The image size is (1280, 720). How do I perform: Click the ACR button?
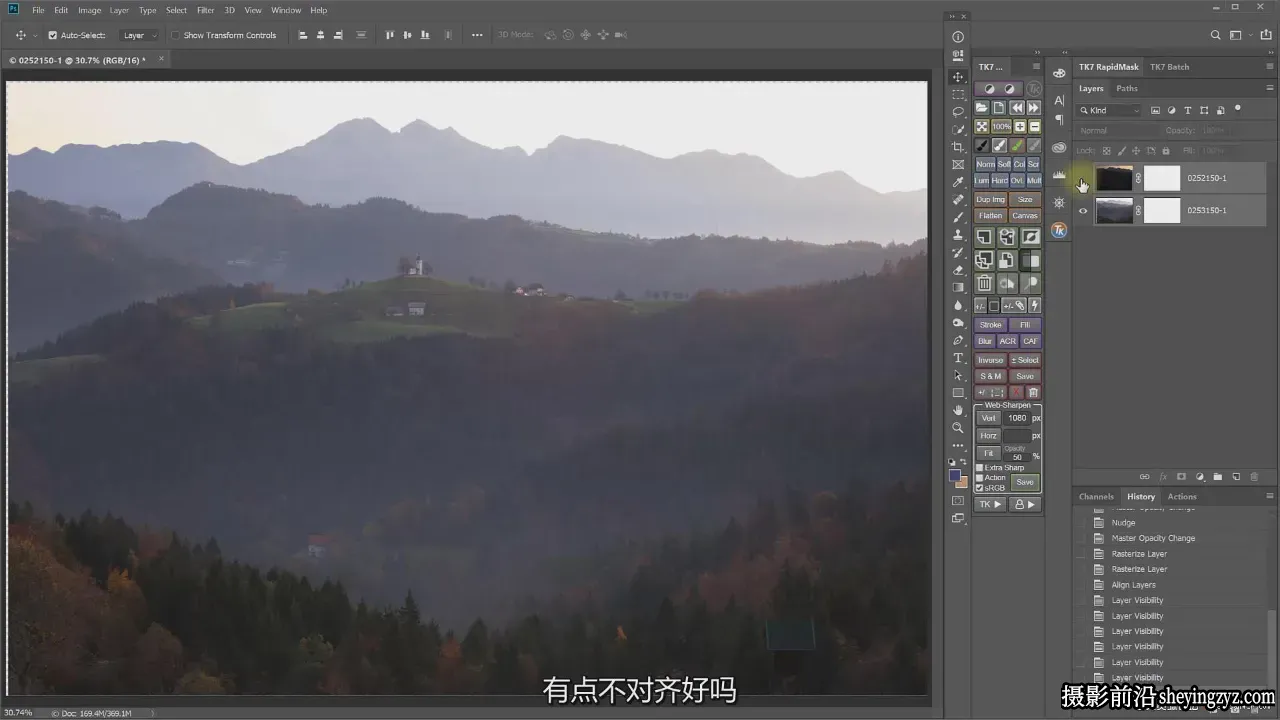coord(1008,341)
